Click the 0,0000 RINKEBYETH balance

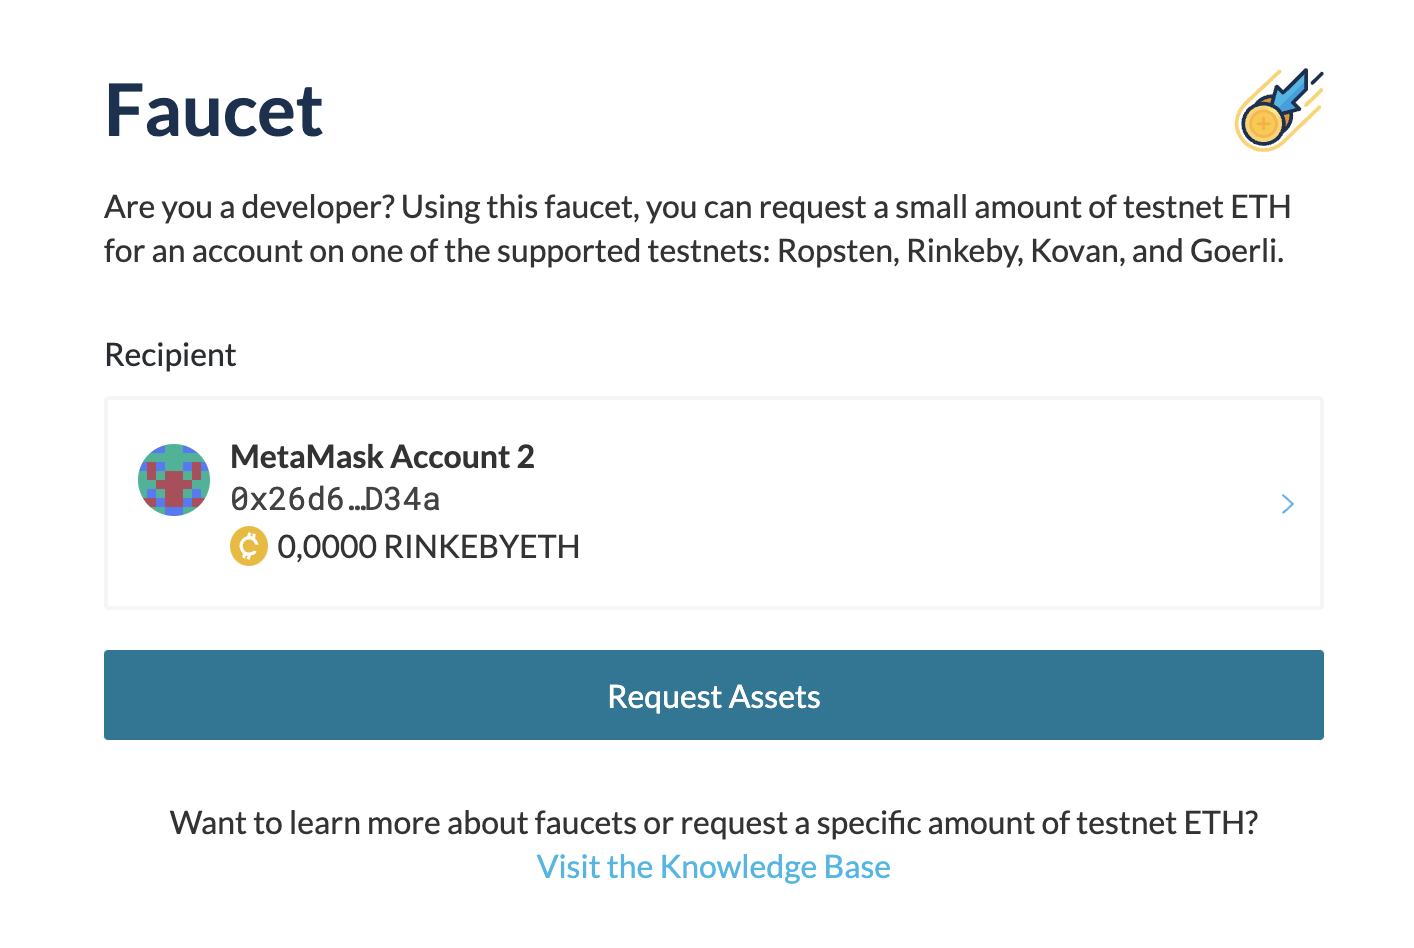coord(428,547)
